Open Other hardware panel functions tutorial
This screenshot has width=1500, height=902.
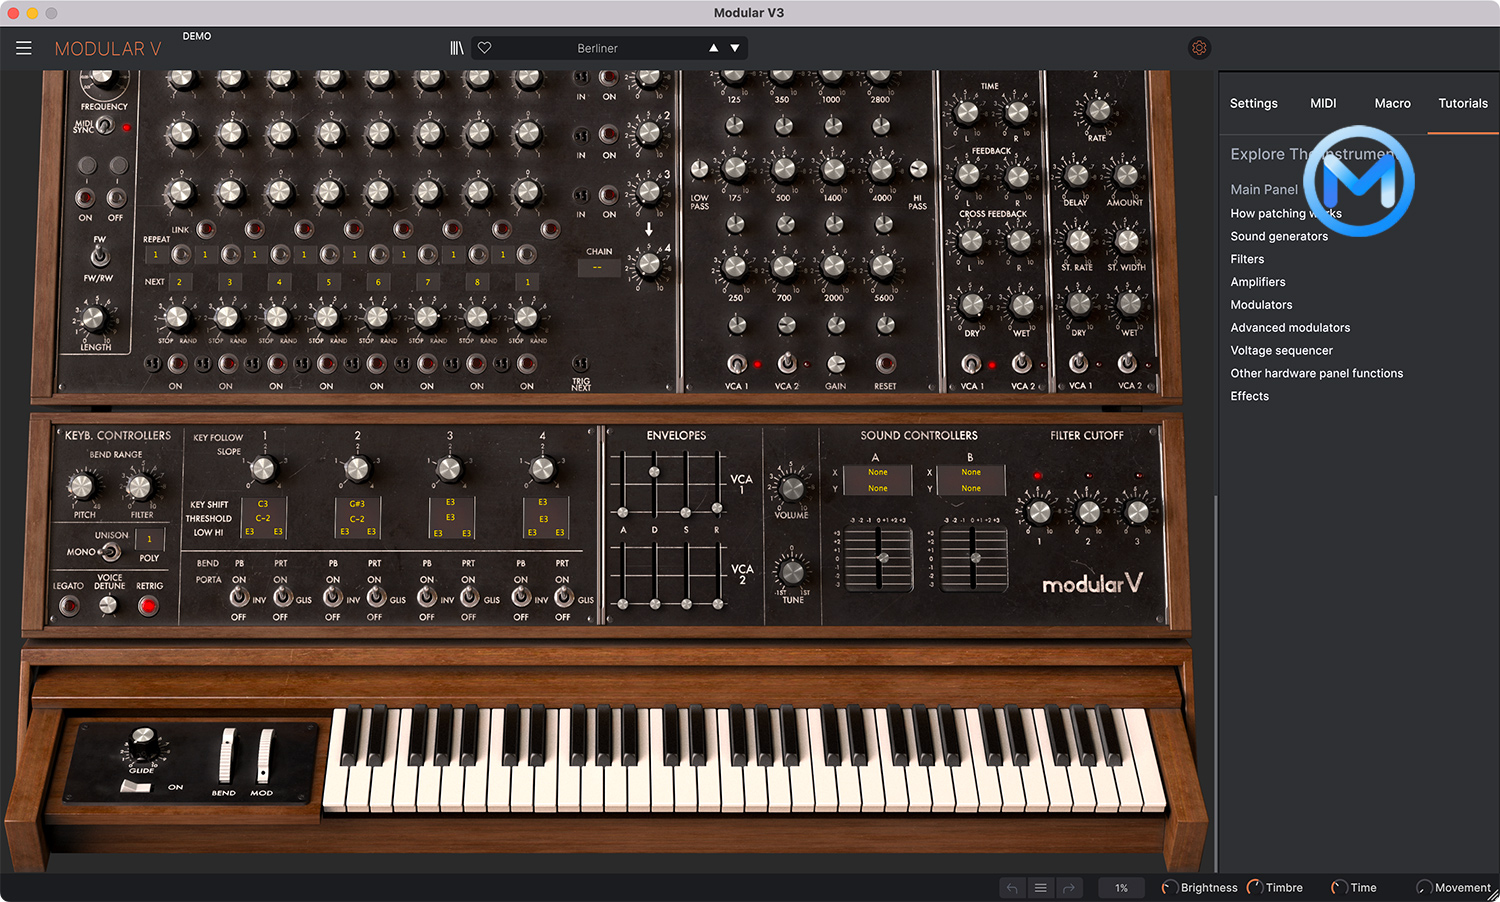click(x=1316, y=373)
